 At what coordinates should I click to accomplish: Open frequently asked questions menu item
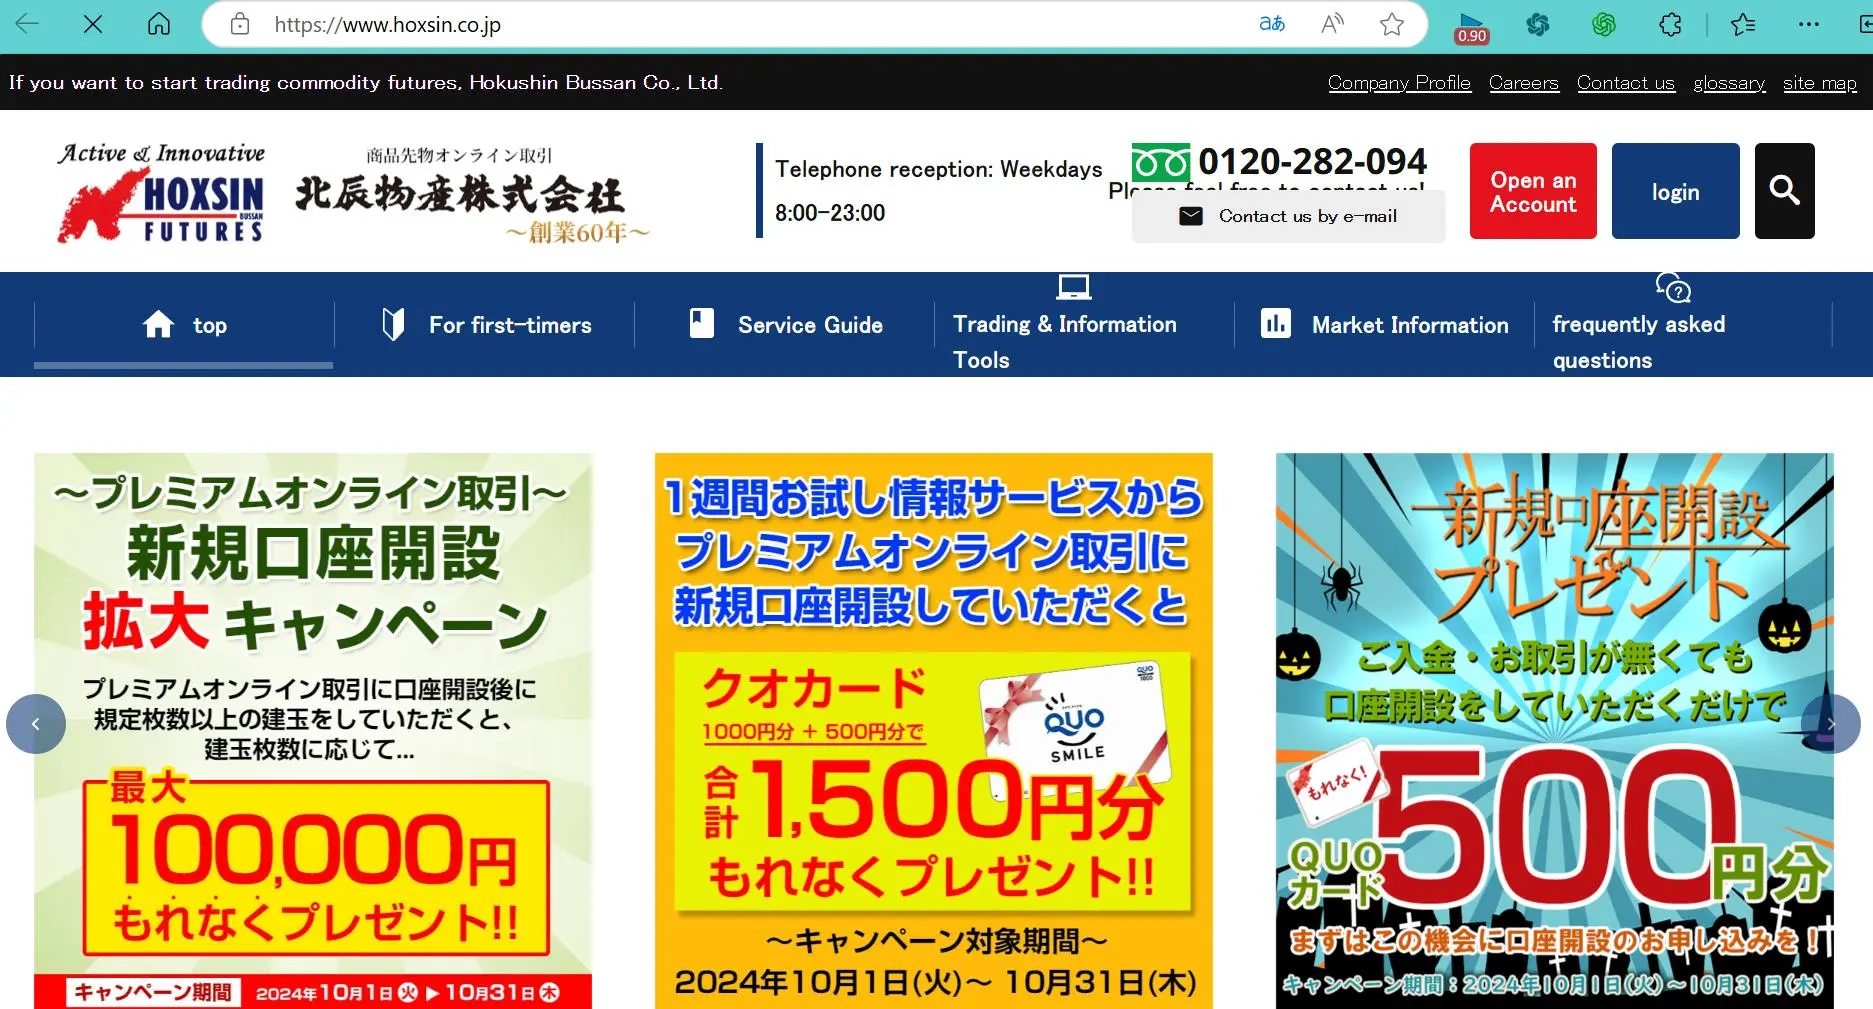point(1684,325)
